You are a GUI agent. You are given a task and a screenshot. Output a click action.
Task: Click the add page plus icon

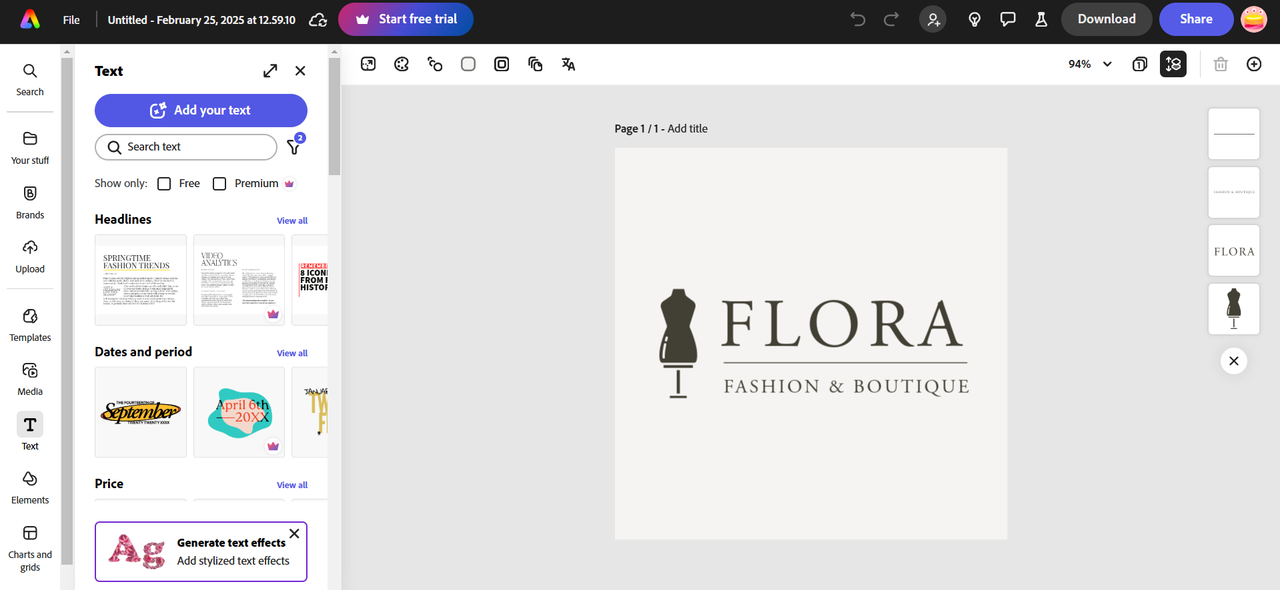click(1254, 64)
